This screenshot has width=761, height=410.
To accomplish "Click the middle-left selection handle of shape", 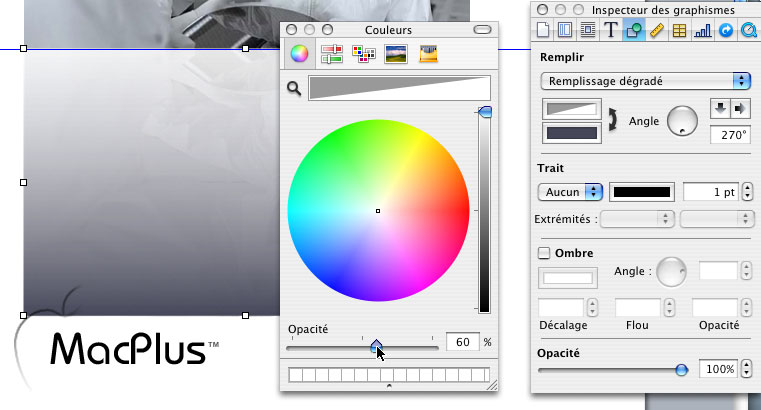I will [x=23, y=182].
